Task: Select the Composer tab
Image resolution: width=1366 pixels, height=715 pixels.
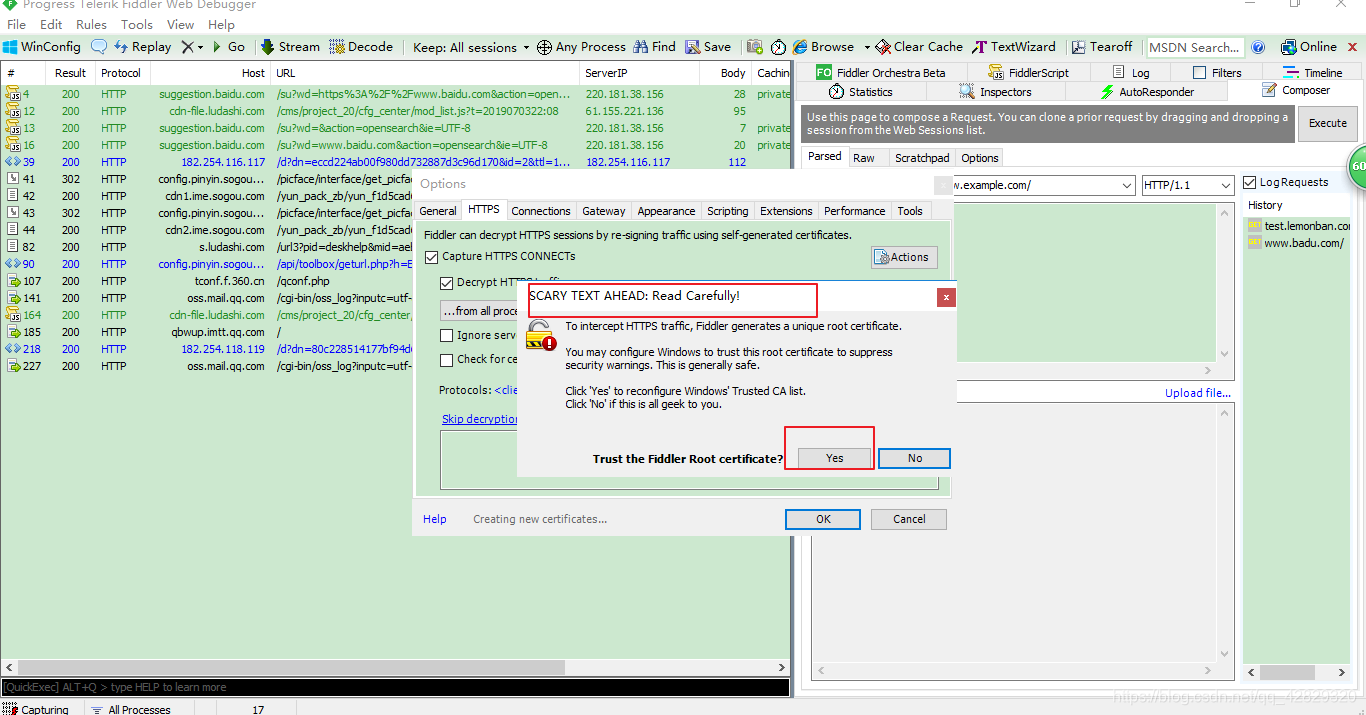Action: [1296, 90]
